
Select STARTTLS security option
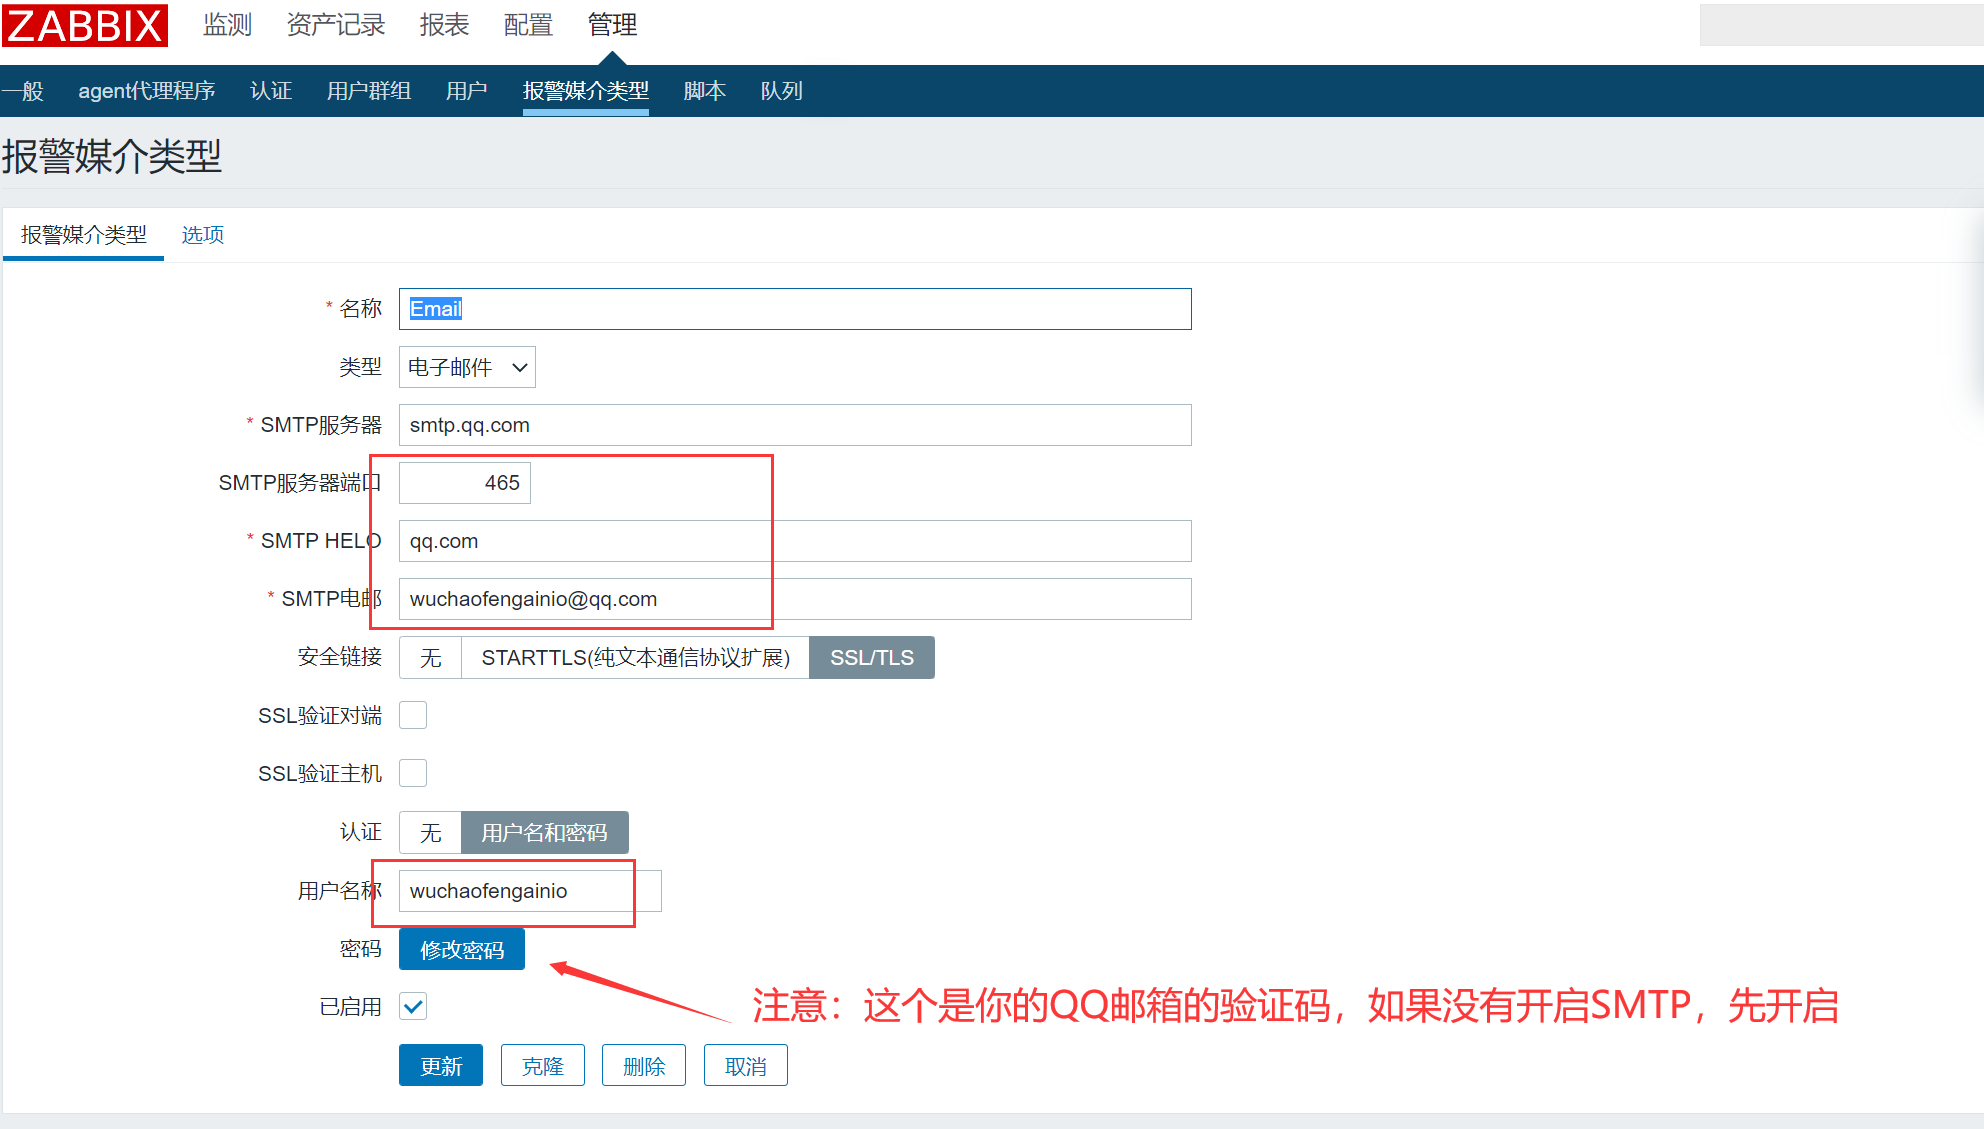(636, 658)
